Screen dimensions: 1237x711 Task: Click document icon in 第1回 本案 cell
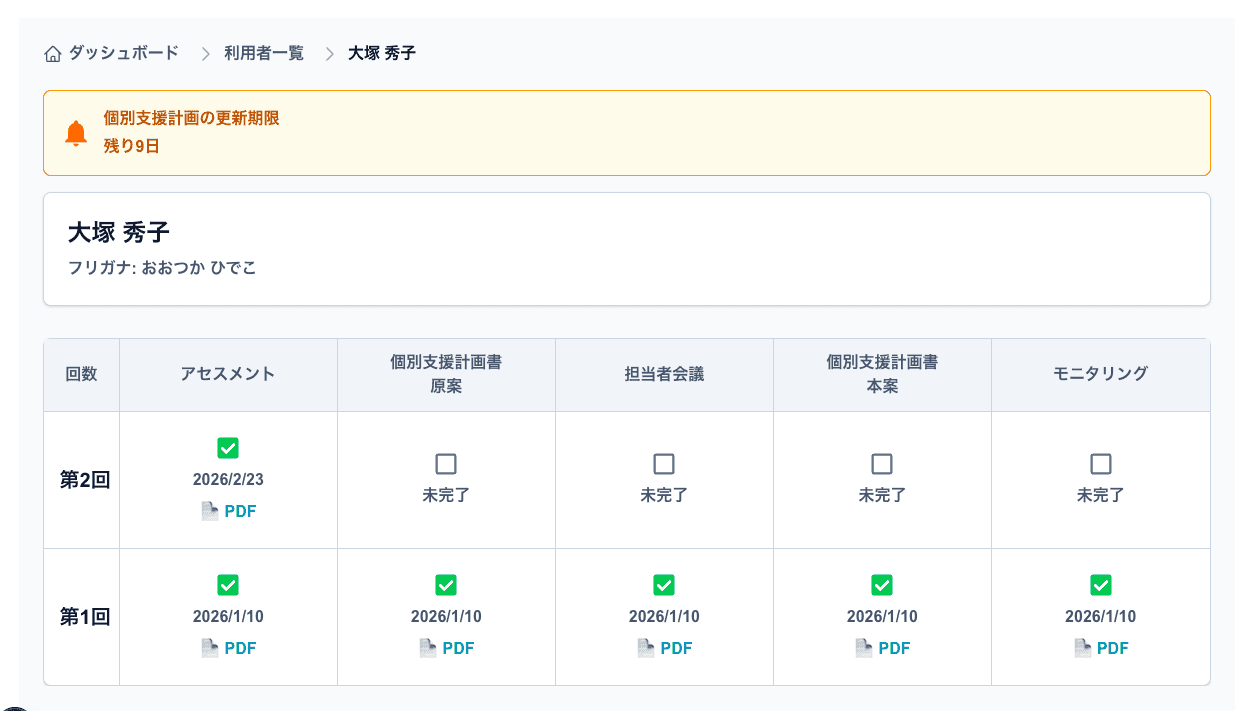(863, 648)
